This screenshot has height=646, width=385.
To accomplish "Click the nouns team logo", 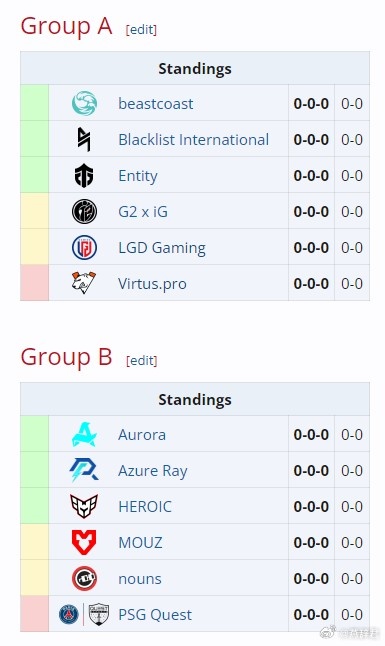I will pos(85,578).
